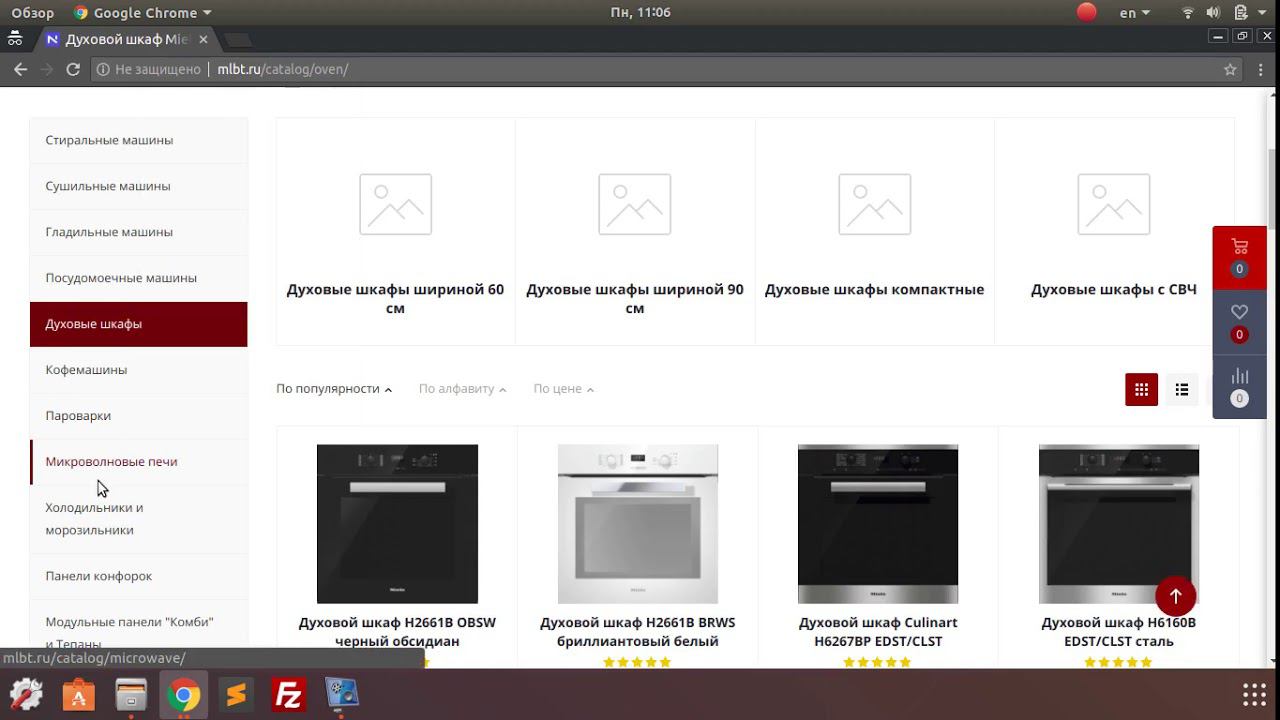Open the product comparison chart widget
The height and width of the screenshot is (720, 1280).
[x=1240, y=386]
